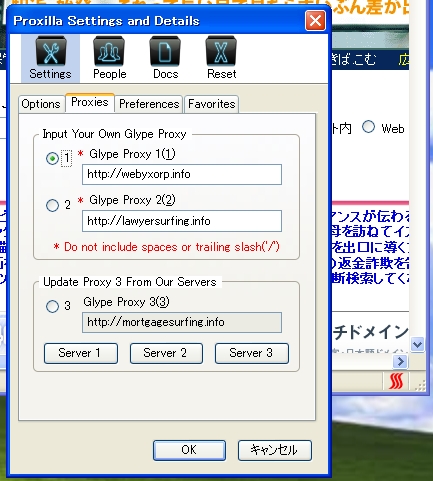Select Glype Proxy 1 radio button

click(52, 158)
